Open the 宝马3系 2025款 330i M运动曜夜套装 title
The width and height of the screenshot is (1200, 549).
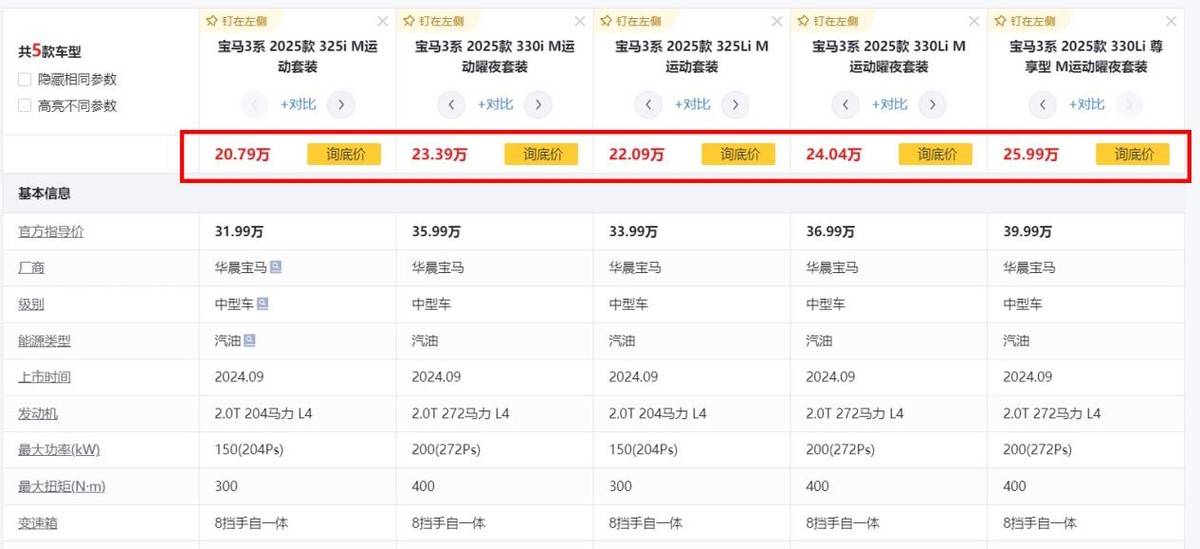pos(495,55)
